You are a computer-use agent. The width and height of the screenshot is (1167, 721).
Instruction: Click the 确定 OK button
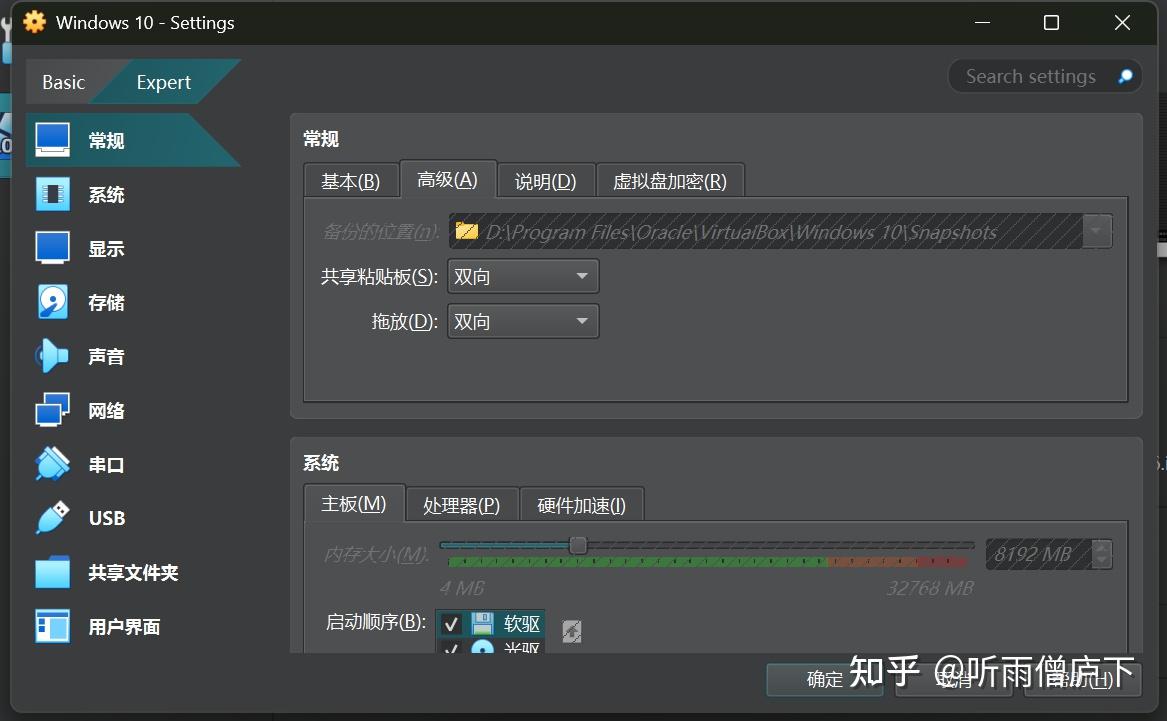point(825,679)
